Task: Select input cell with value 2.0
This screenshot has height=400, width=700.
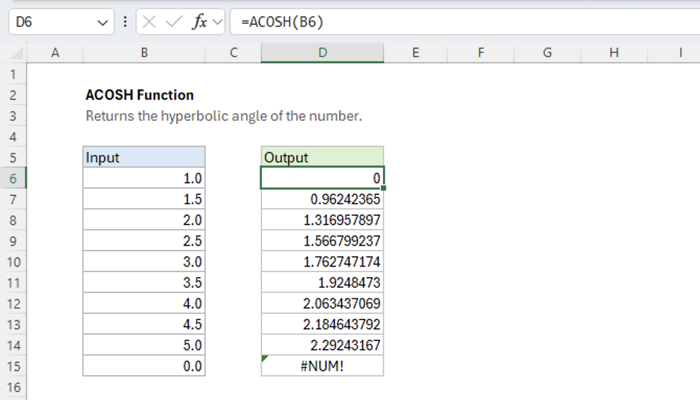Action: click(x=144, y=220)
